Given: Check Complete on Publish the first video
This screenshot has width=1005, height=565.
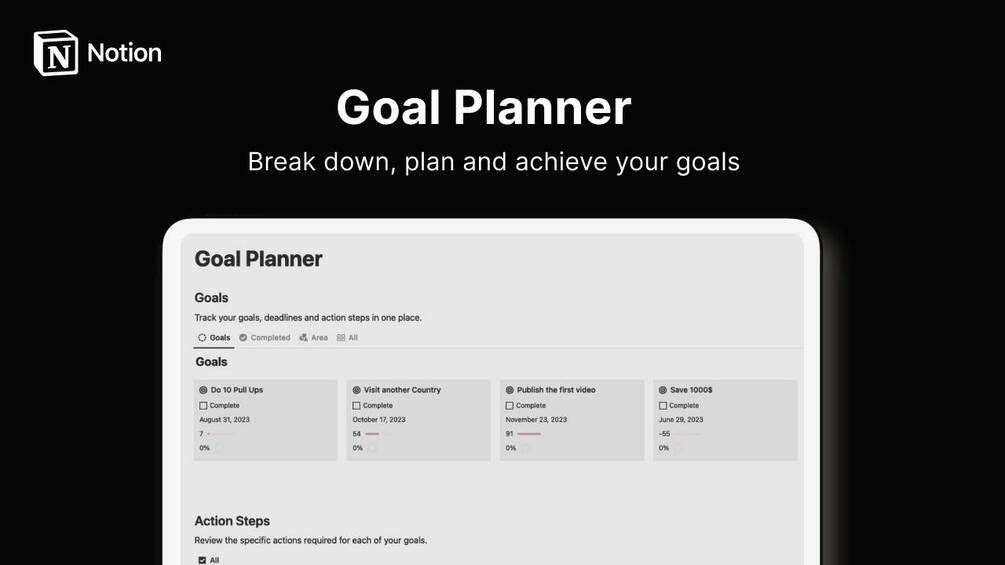Looking at the screenshot, I should (510, 405).
